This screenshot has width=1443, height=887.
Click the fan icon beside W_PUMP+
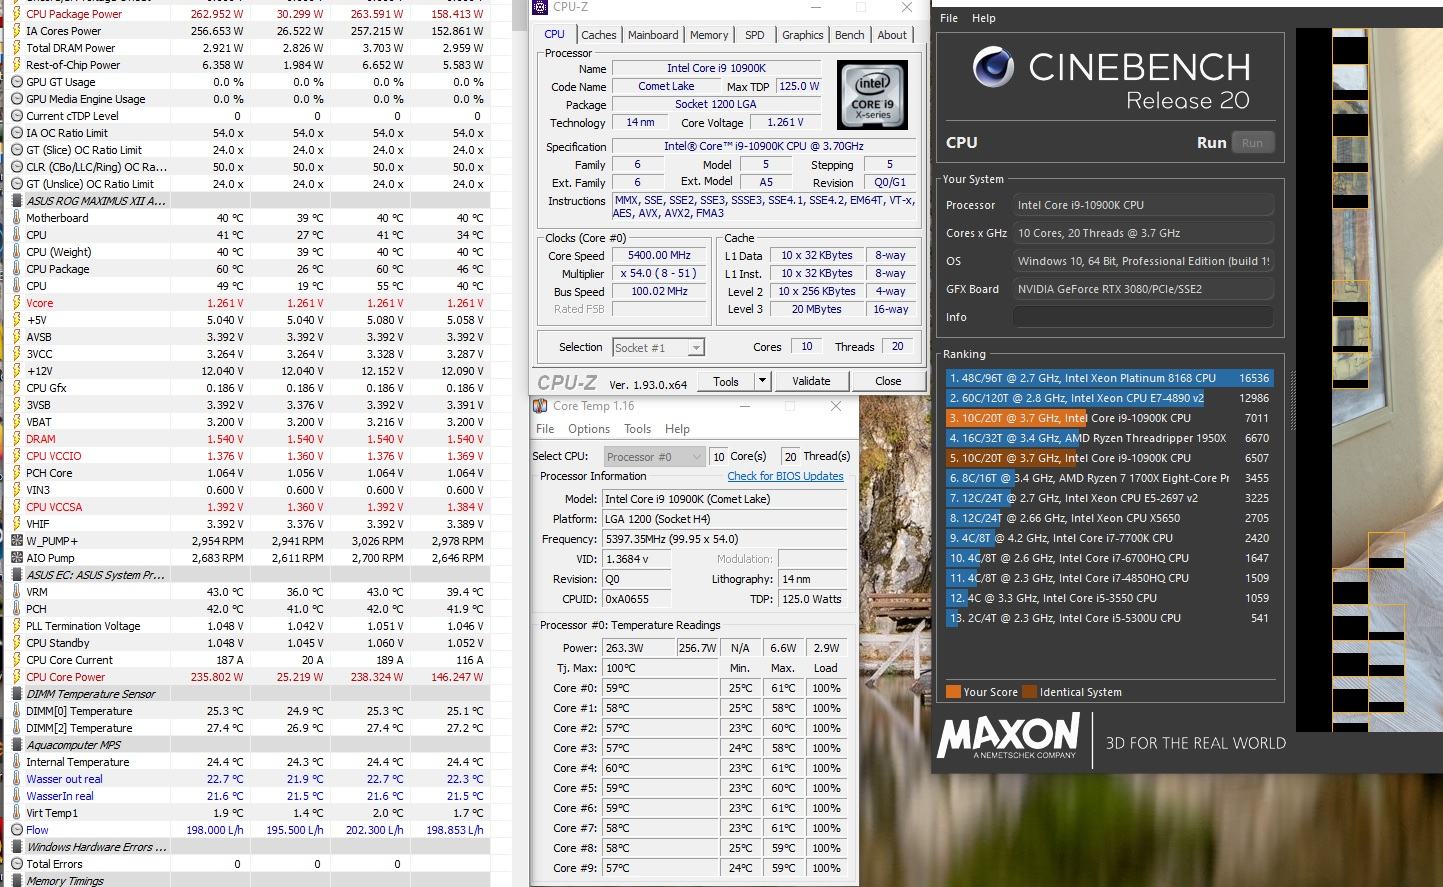(16, 541)
